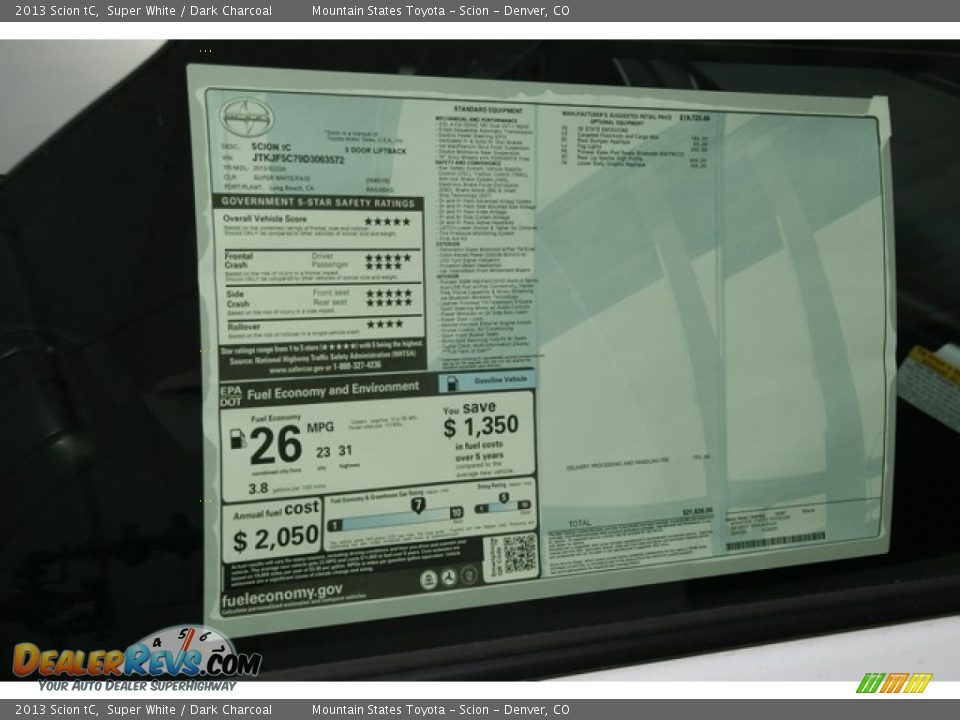
Task: Click the fuel pump icon beside 26 MPG
Action: point(238,439)
